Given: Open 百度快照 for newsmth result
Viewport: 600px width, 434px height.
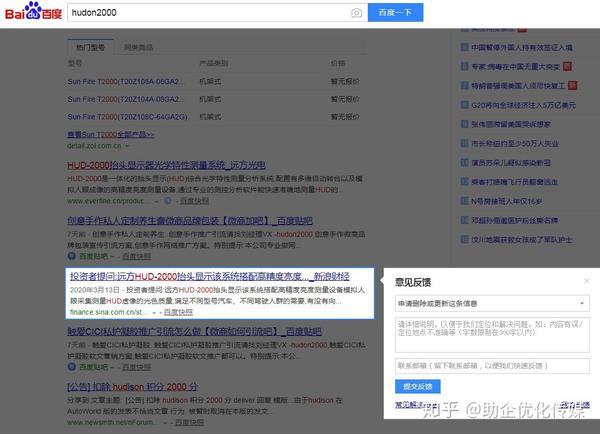Looking at the screenshot, I should [x=189, y=423].
